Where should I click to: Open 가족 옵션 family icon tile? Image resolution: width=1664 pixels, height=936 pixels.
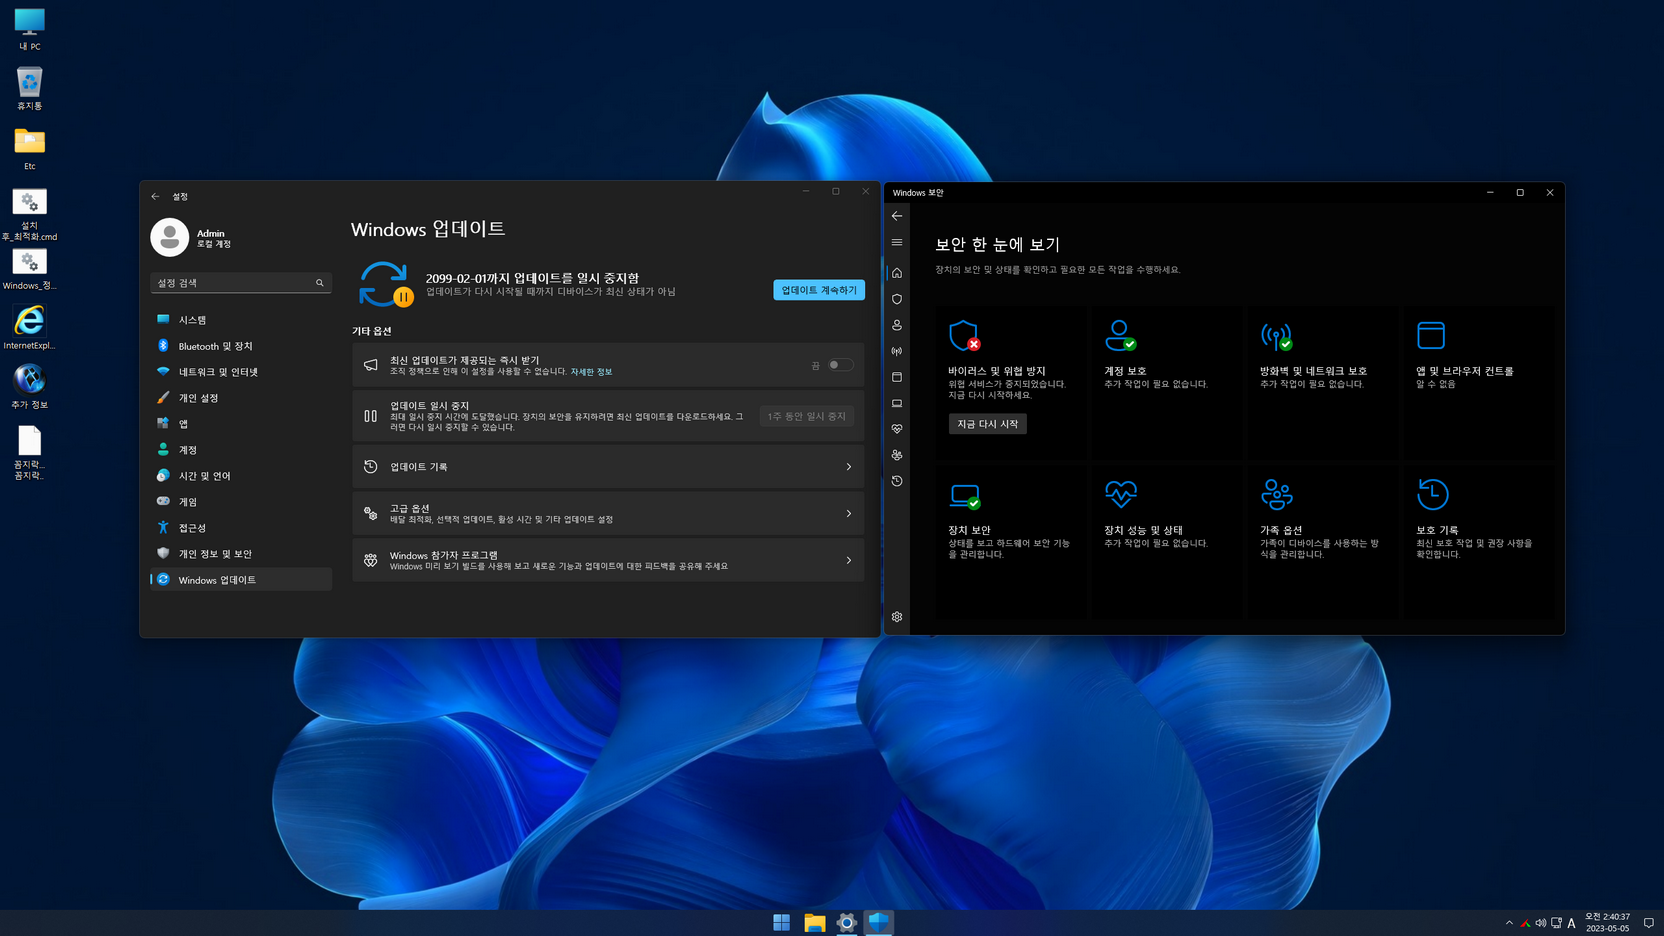click(1277, 494)
